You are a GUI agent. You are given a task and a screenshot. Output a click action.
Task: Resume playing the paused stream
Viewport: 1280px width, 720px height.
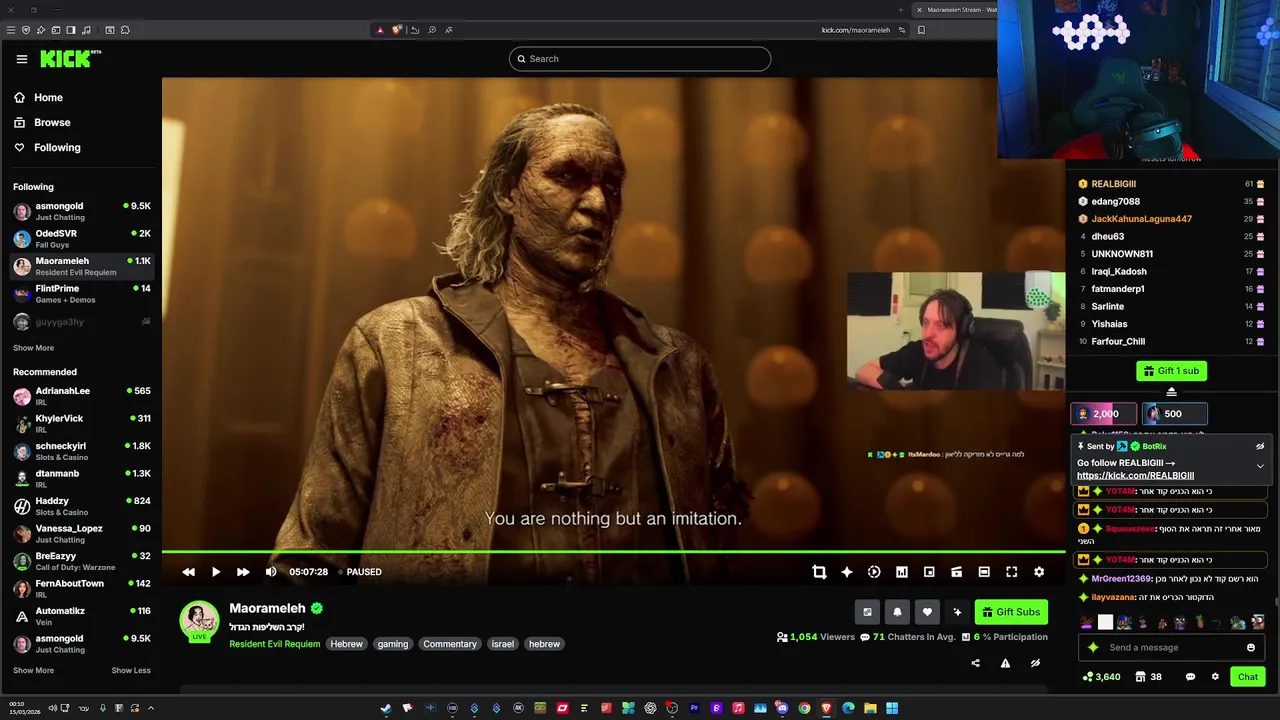216,572
